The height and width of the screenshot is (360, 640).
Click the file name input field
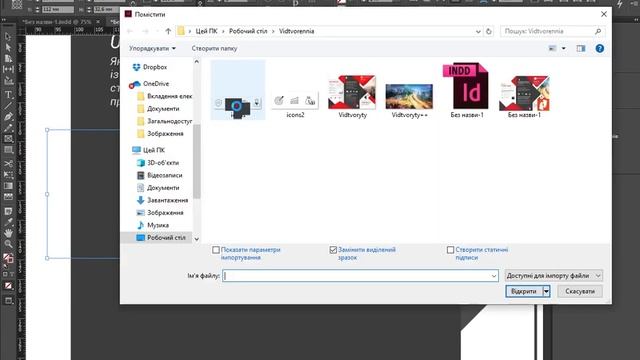tap(360, 276)
